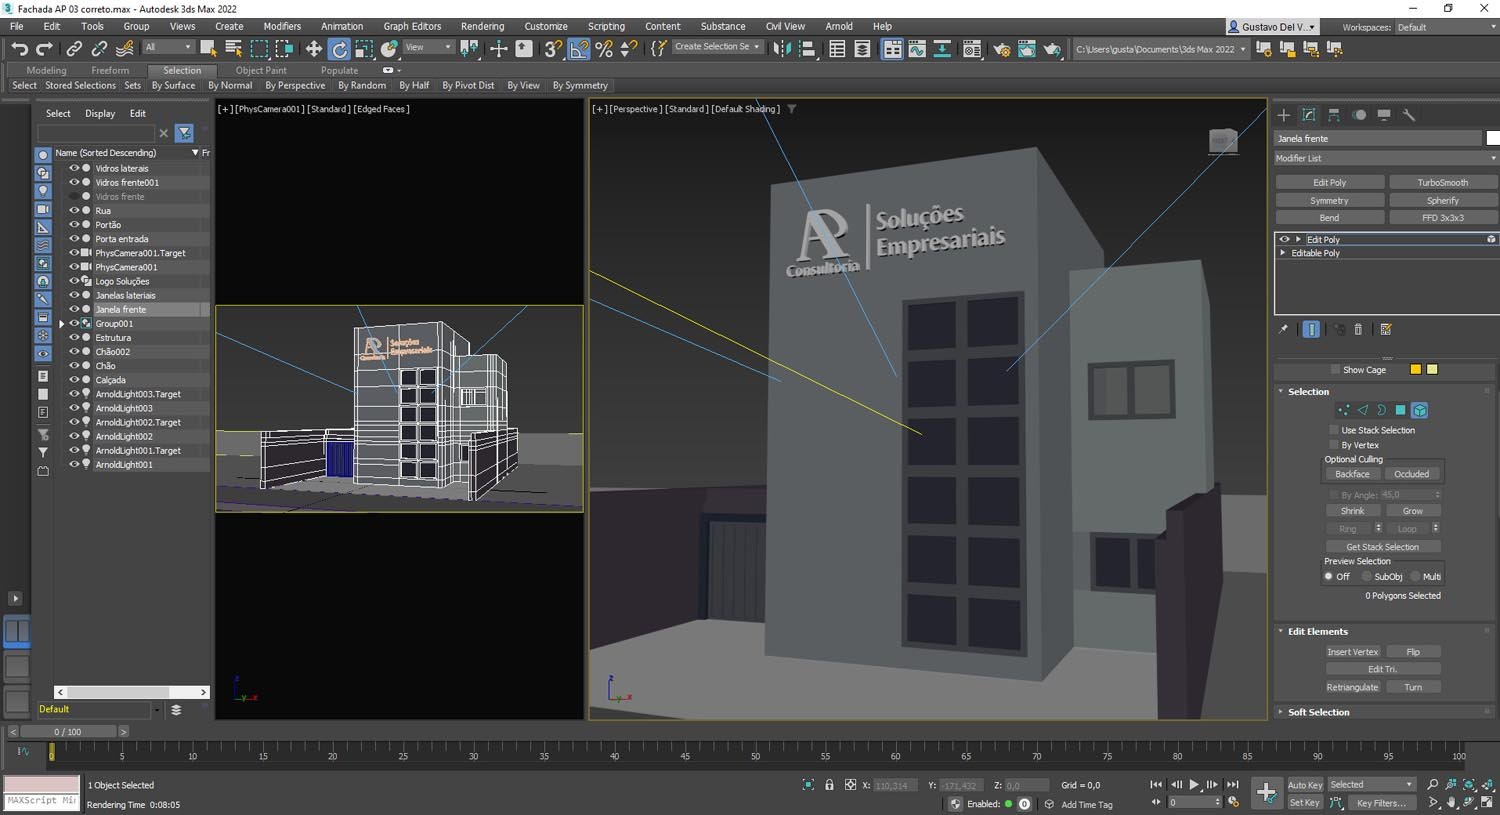Open the Modifiers menu
1500x815 pixels.
[x=282, y=26]
